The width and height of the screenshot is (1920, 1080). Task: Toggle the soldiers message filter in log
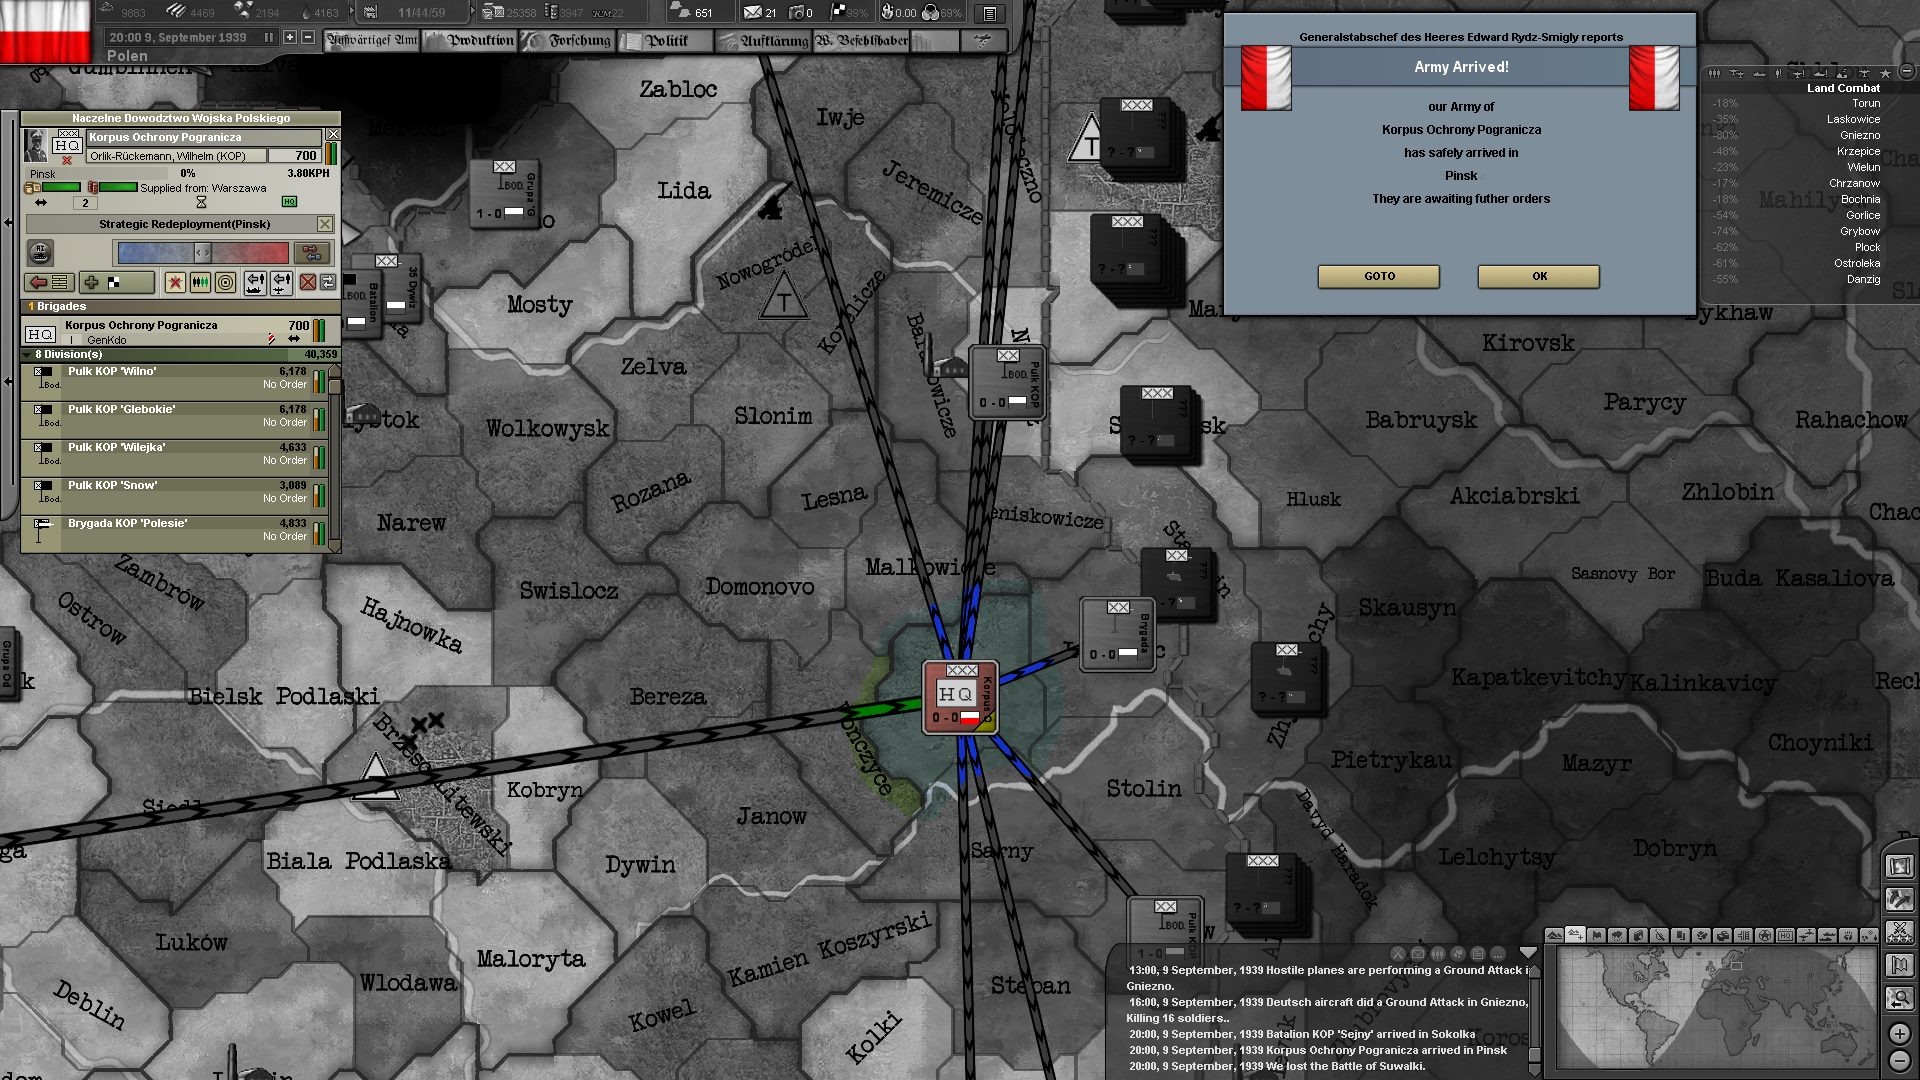coord(1438,954)
